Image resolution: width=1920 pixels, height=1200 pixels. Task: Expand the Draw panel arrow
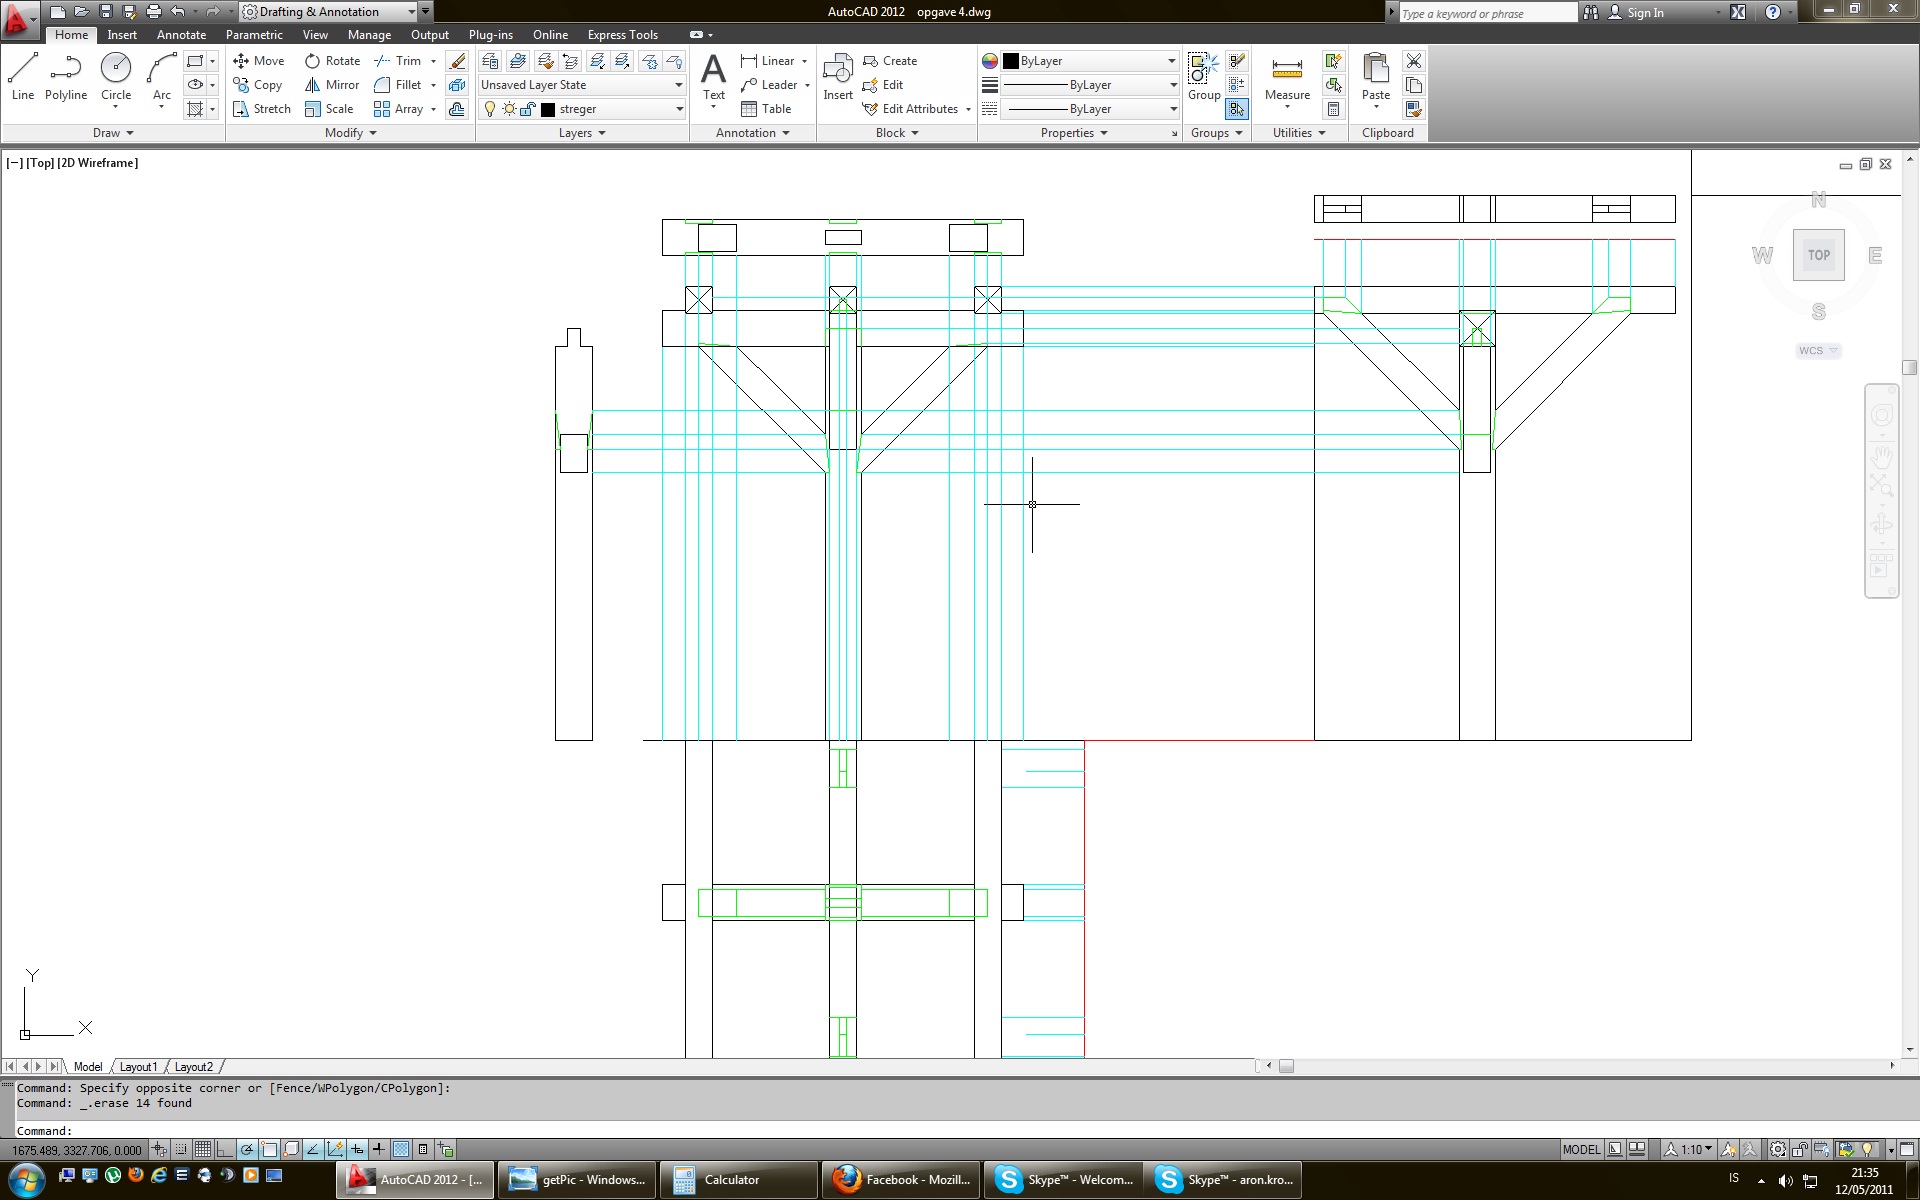[130, 133]
